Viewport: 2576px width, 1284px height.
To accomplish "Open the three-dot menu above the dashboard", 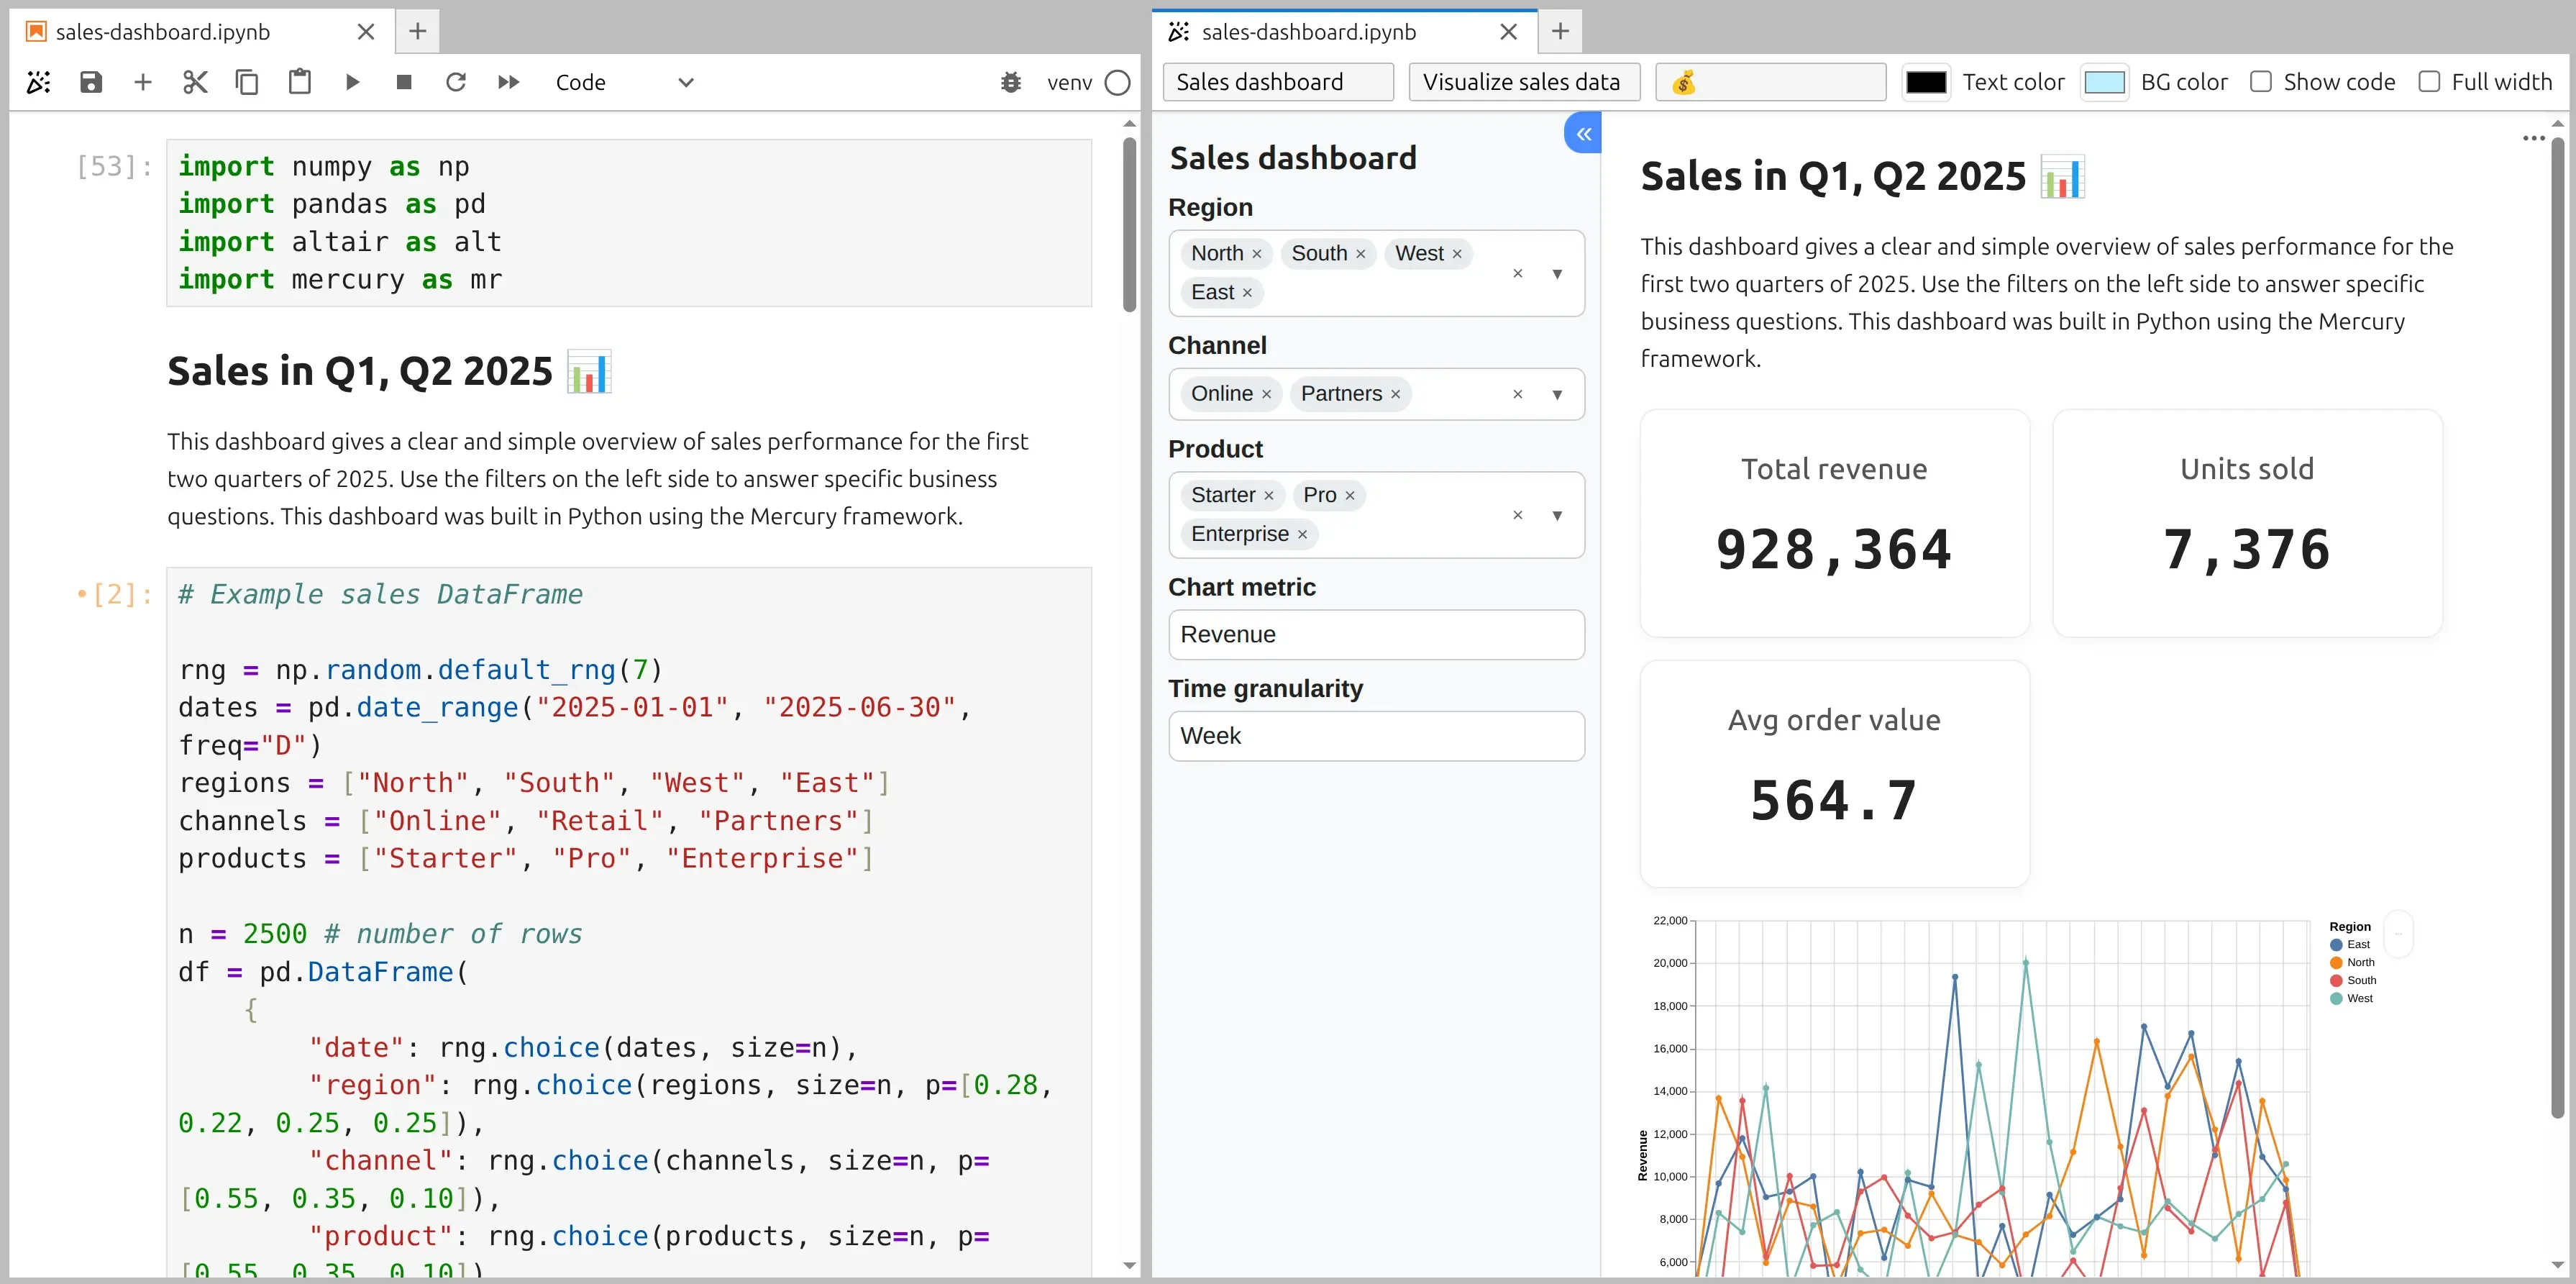I will coord(2534,138).
